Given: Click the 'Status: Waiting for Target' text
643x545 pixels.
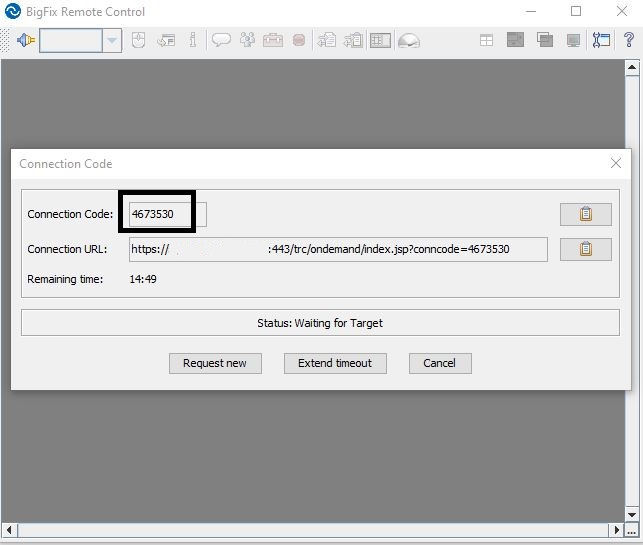Looking at the screenshot, I should tap(320, 323).
